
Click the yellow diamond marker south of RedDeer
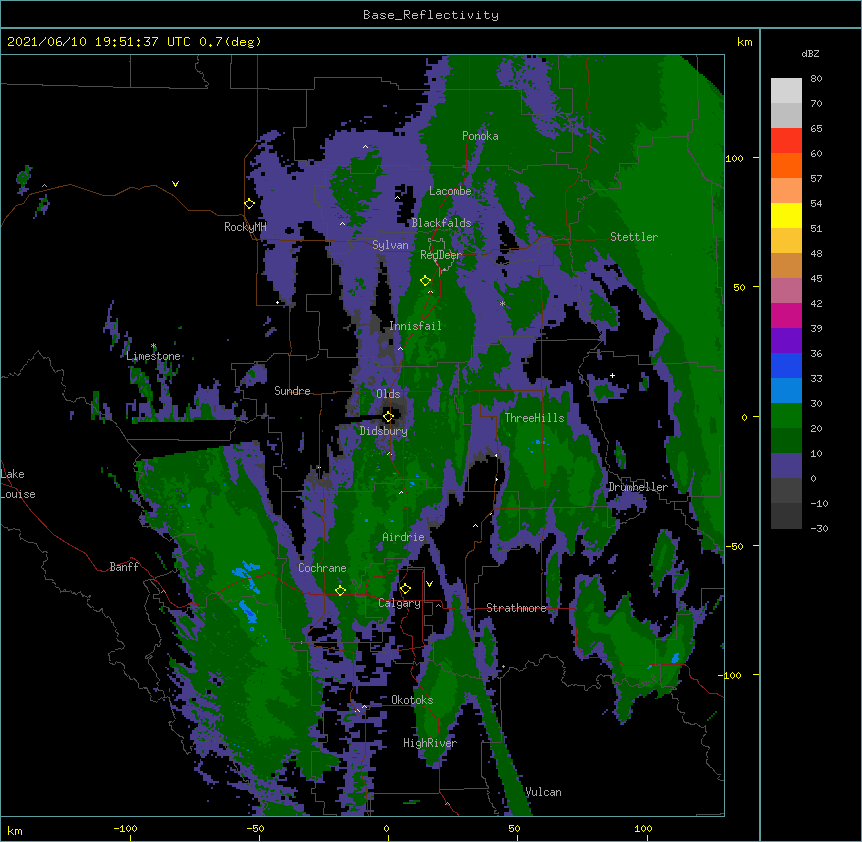(x=425, y=281)
